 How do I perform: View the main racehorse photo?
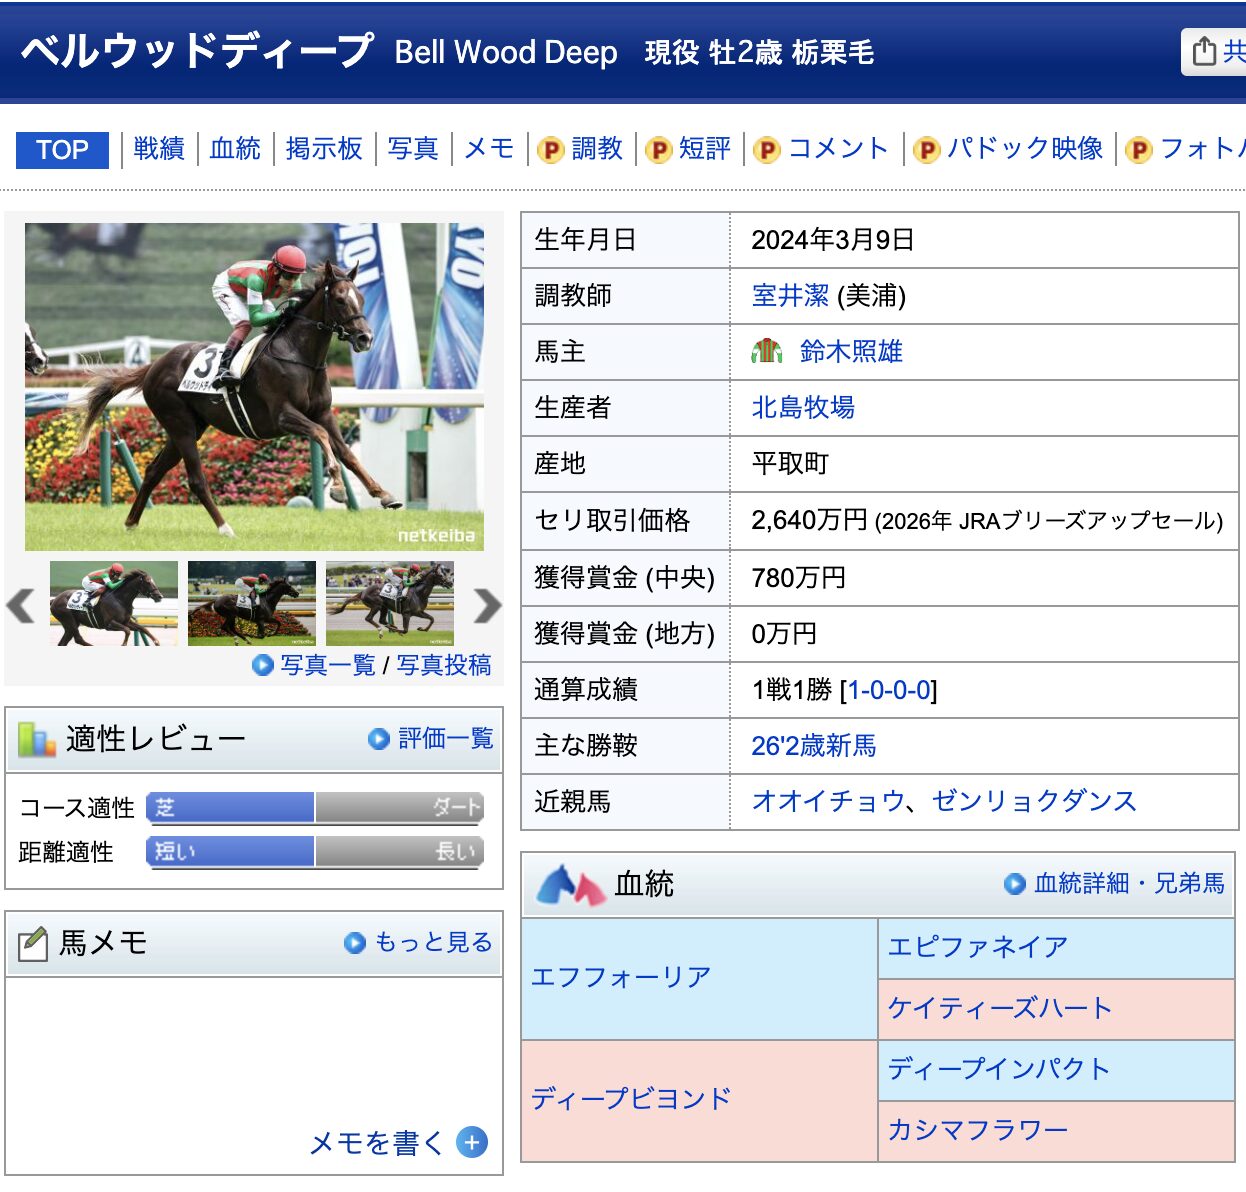tap(254, 386)
